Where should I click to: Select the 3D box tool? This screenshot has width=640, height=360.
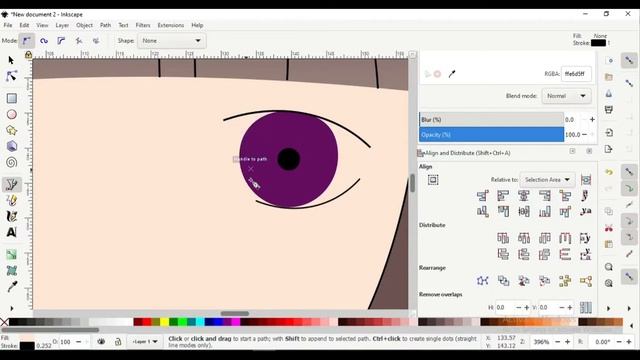pos(11,146)
